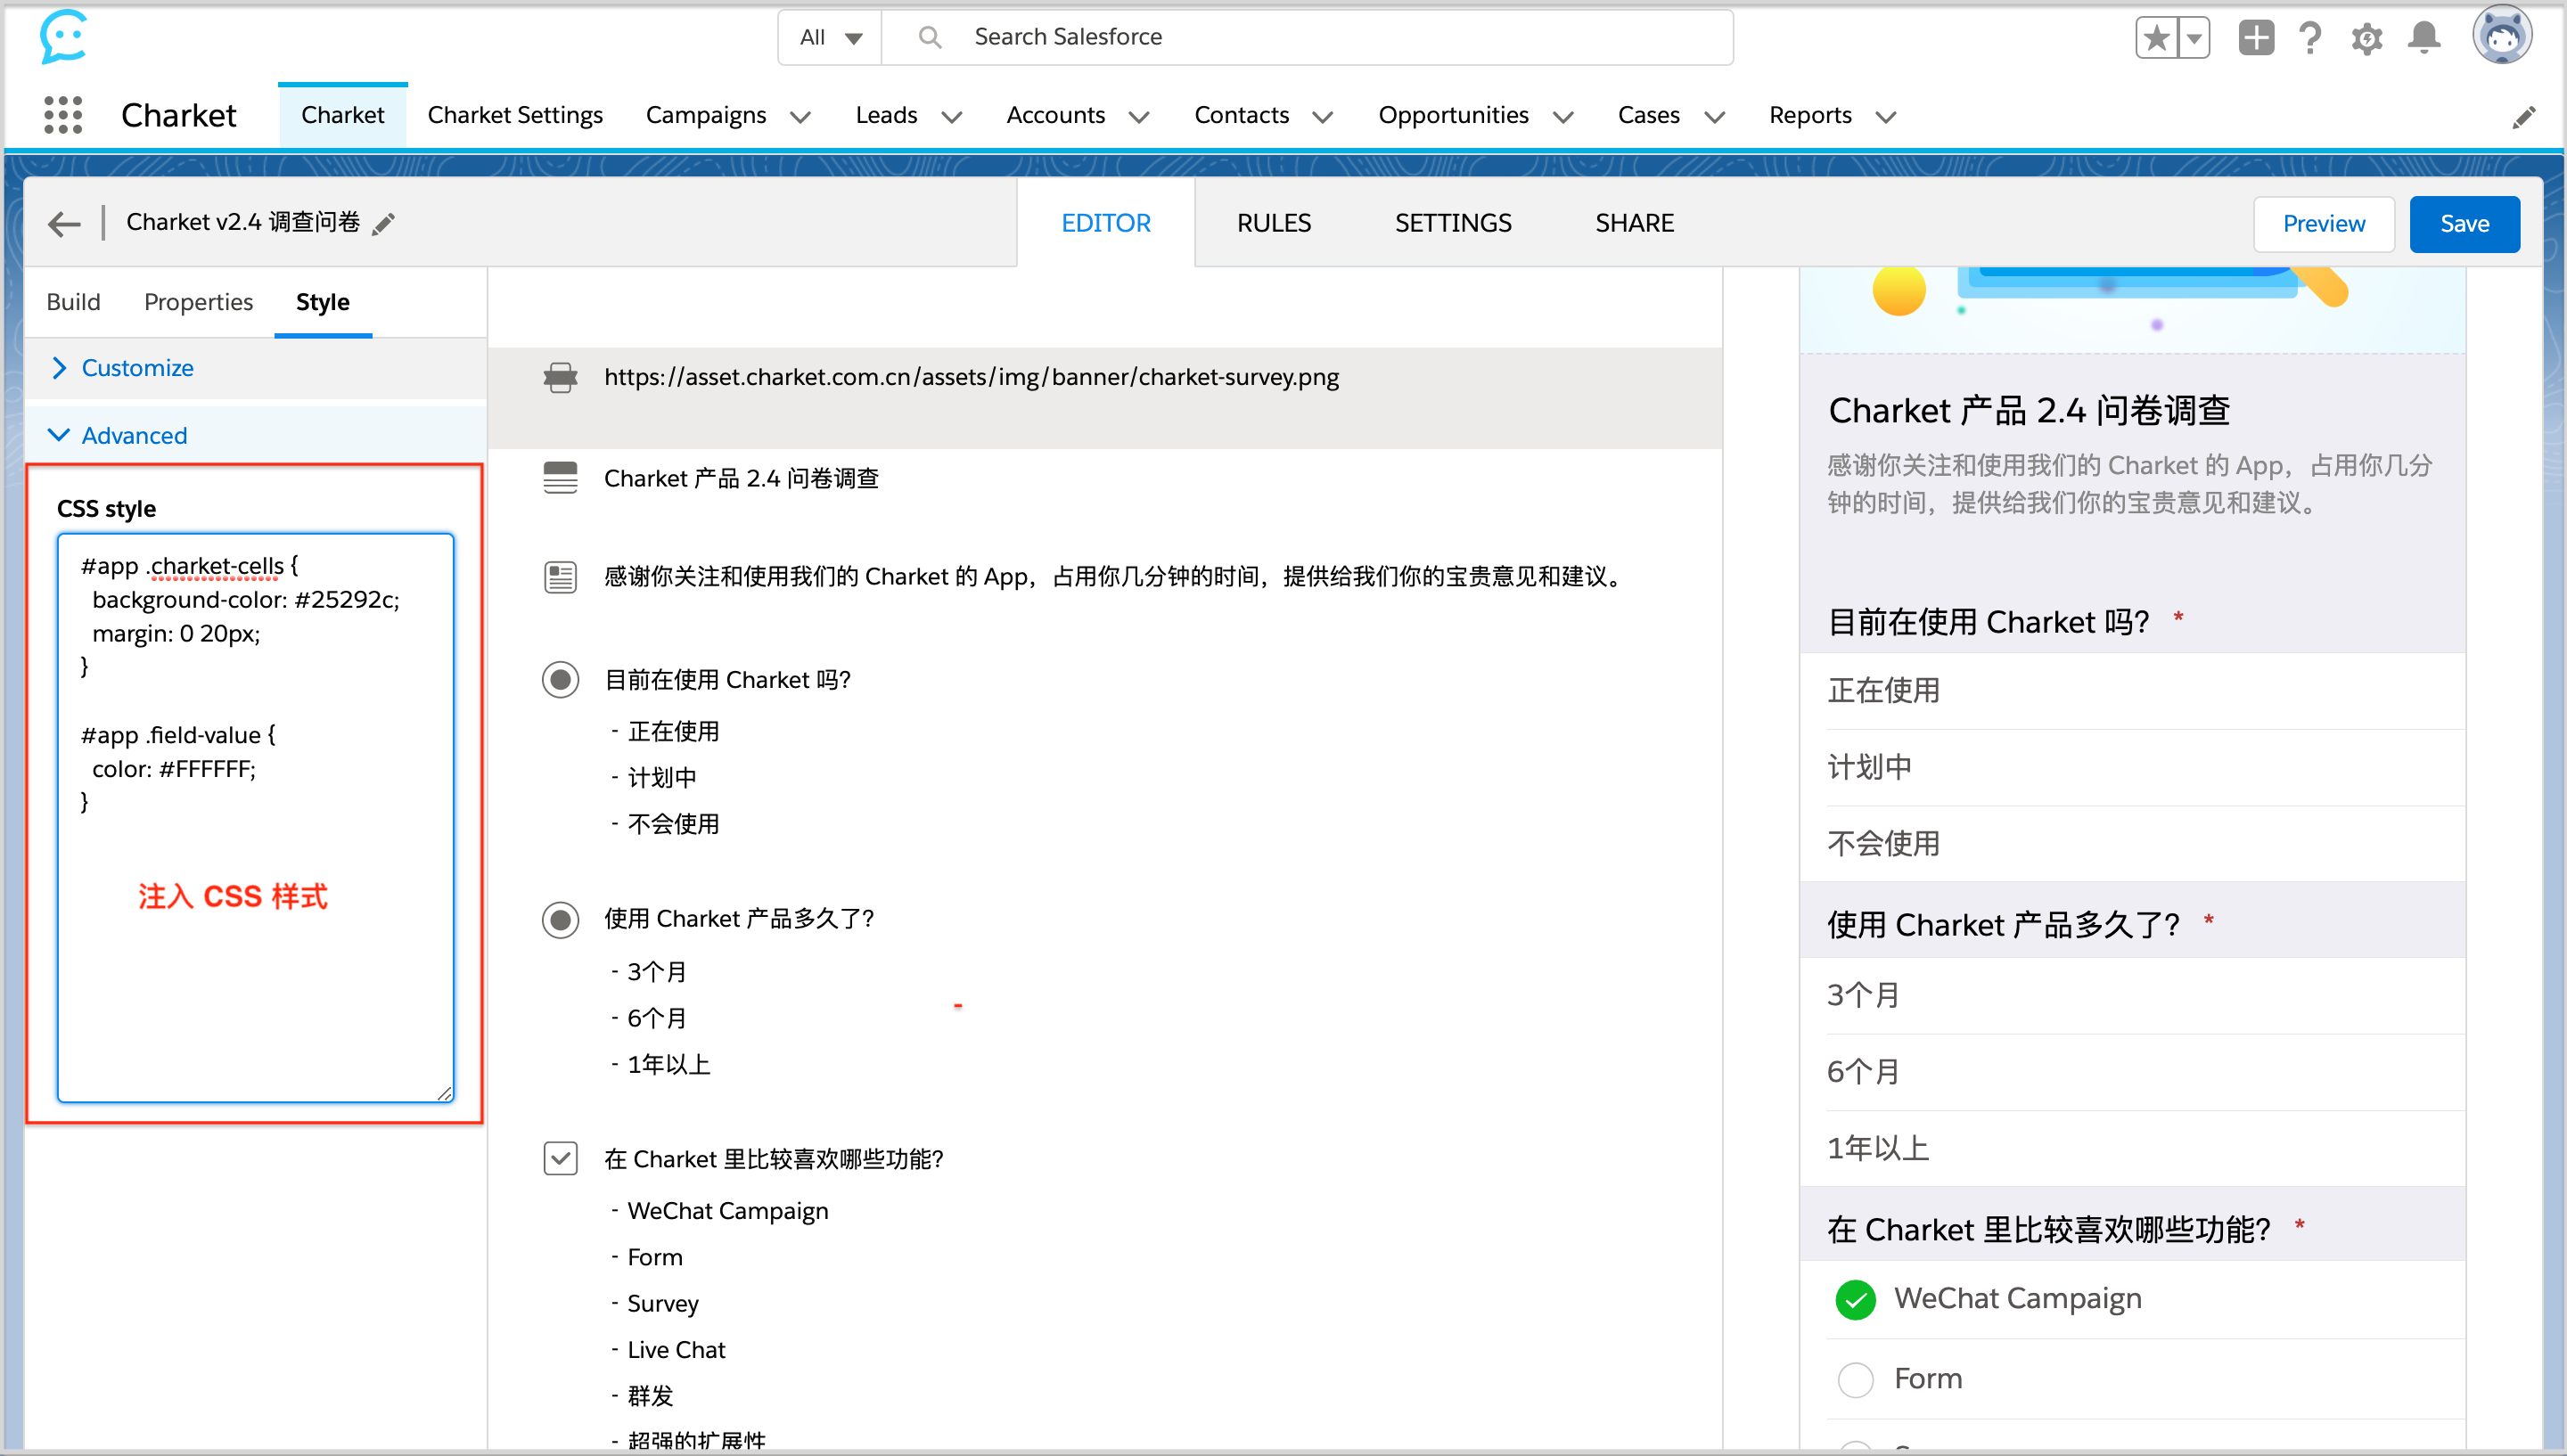Expand the Customize section
This screenshot has width=2567, height=1456.
[137, 368]
